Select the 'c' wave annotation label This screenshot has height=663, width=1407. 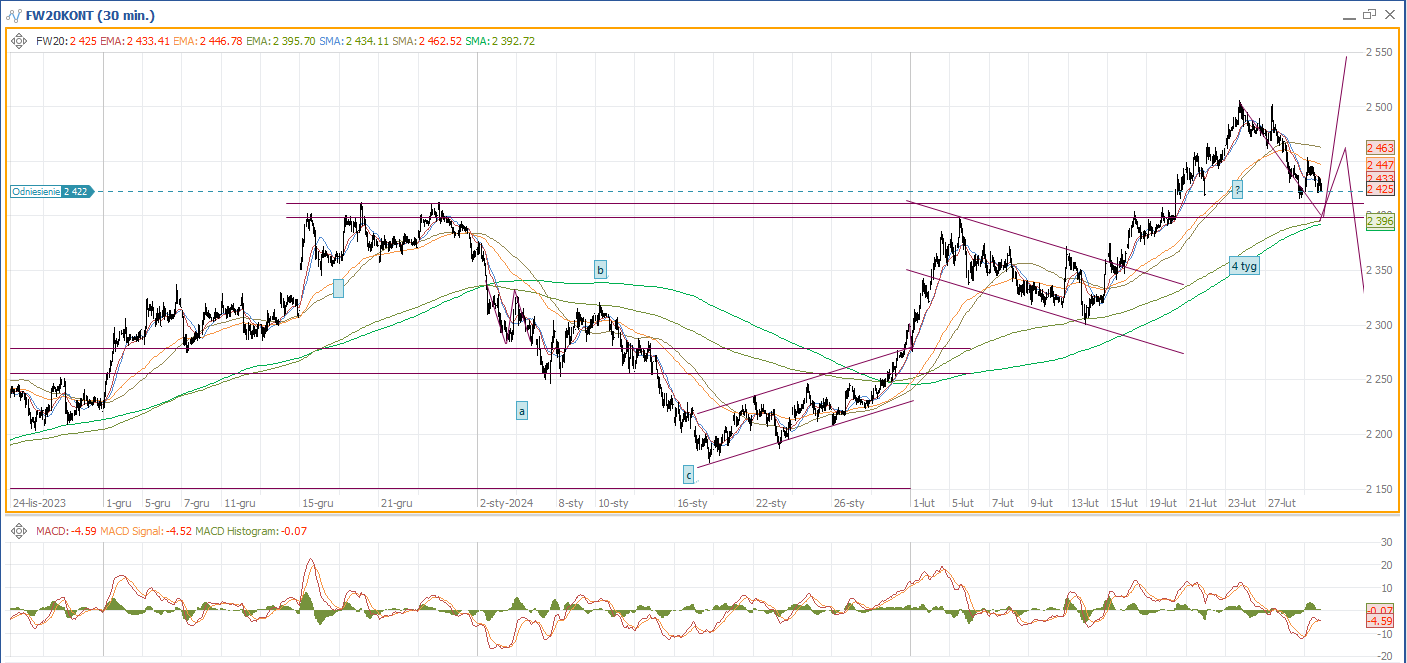tap(688, 473)
